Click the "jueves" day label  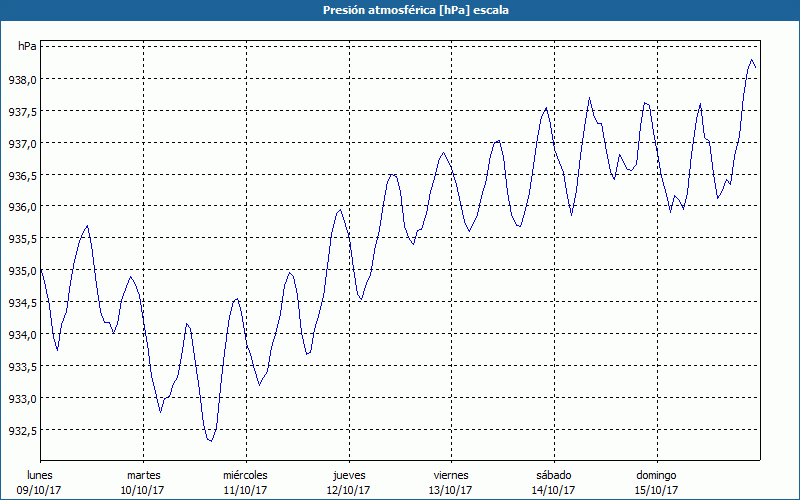(348, 474)
